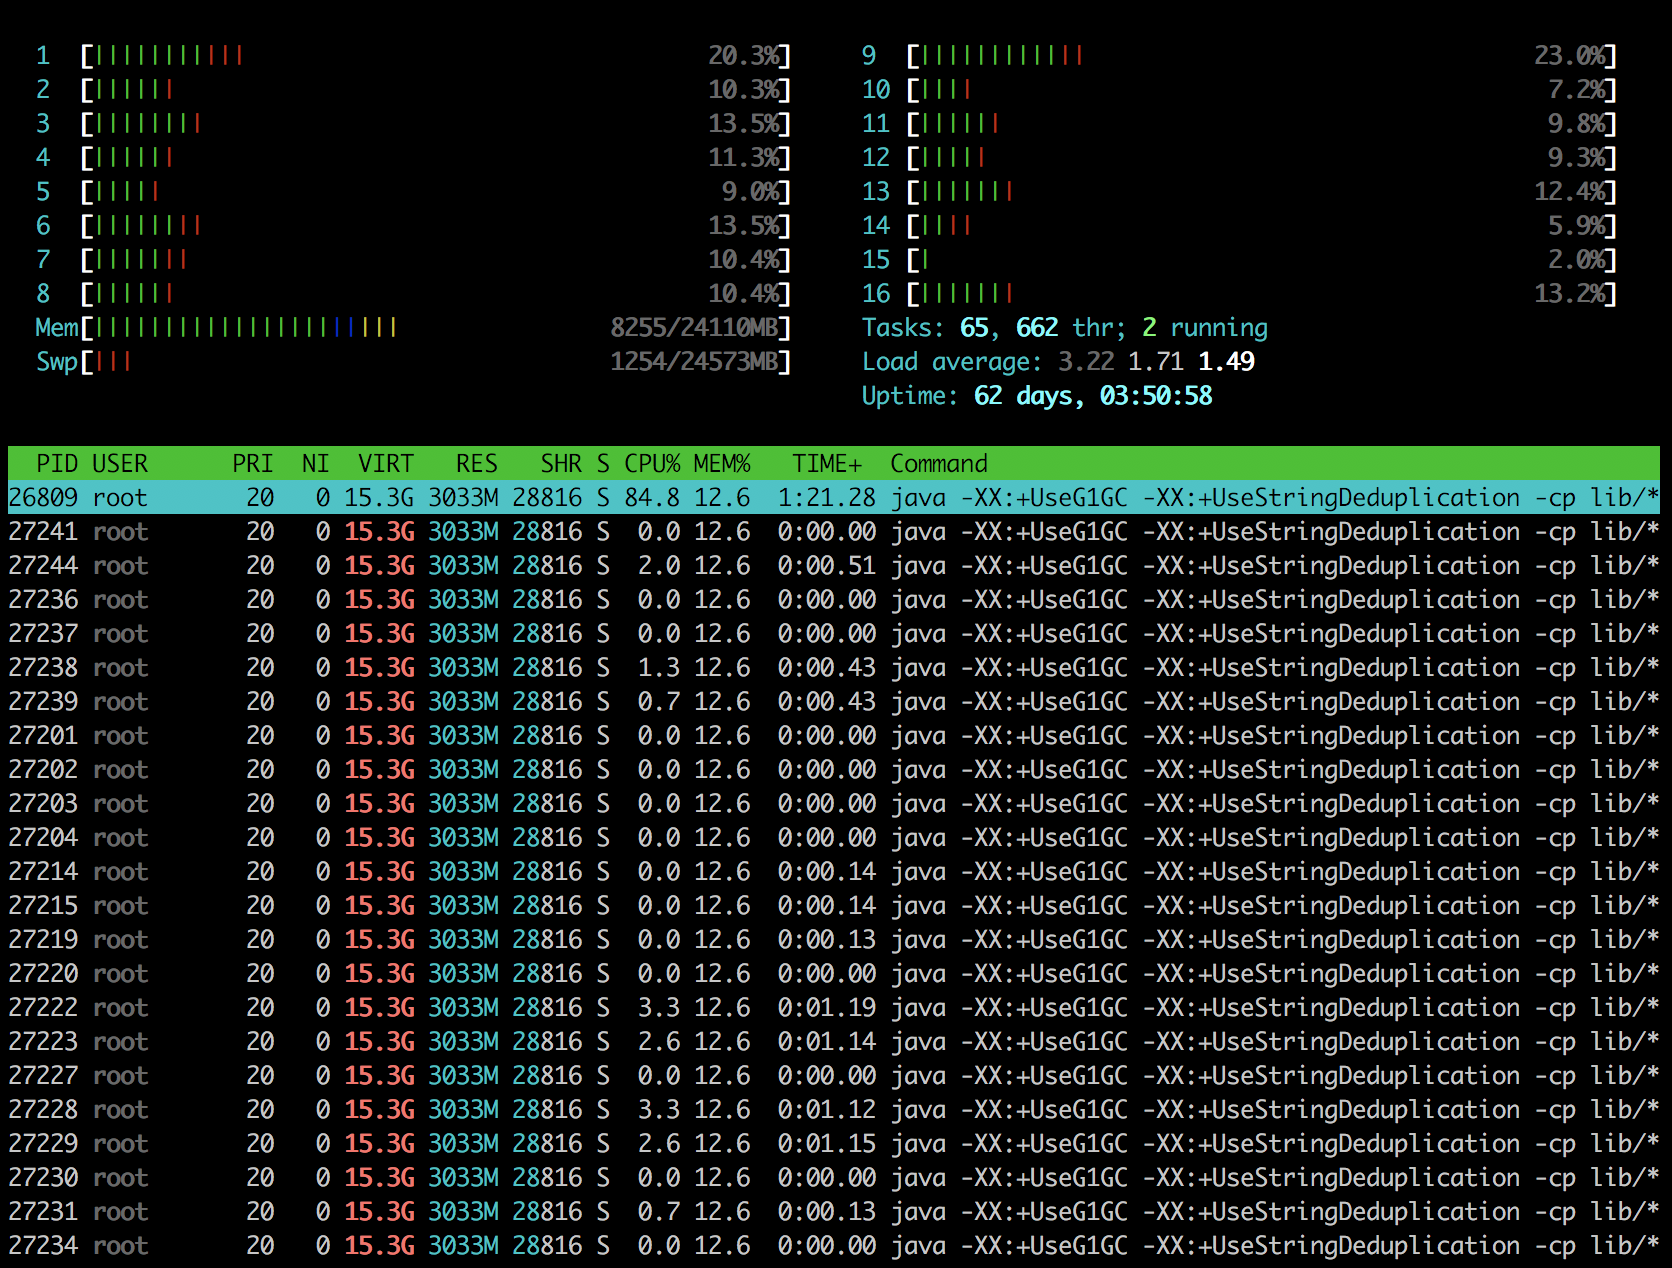Sort processes by the CPU% column header

coord(651,464)
